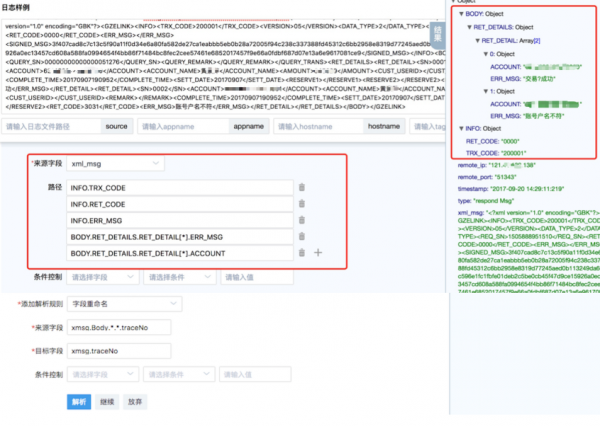Click the blue 解析 button

tap(79, 401)
